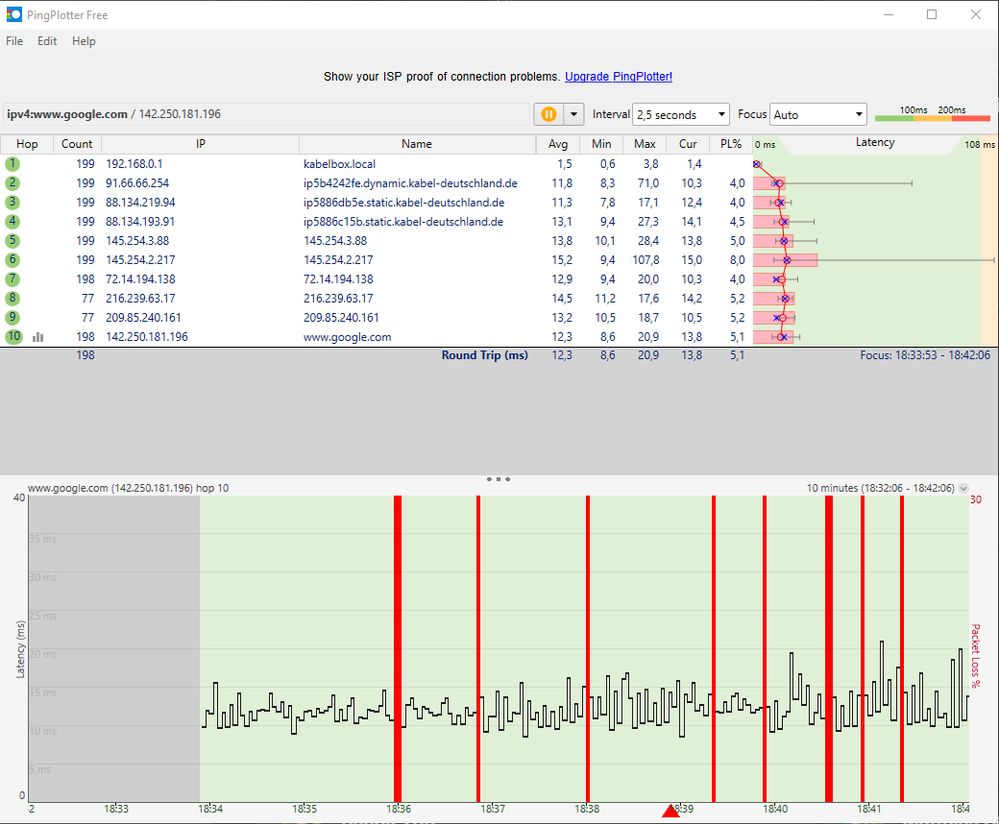
Task: Click the 18:38 tick label on time axis
Action: [x=587, y=809]
